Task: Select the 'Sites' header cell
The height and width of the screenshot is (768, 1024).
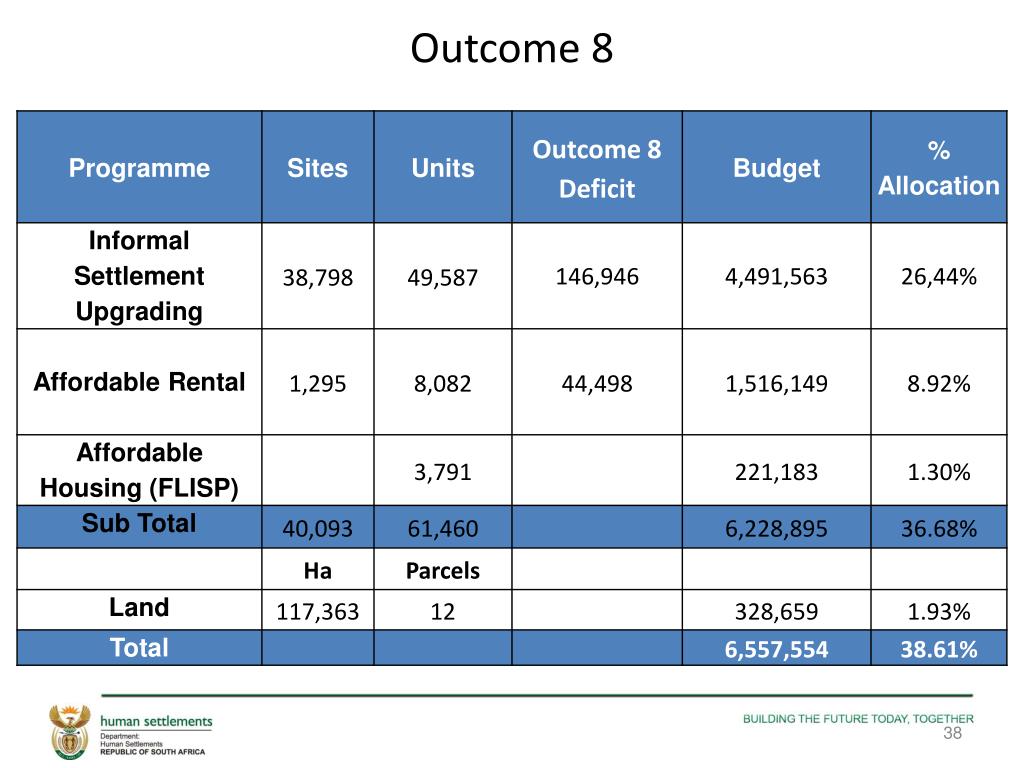Action: (x=317, y=168)
